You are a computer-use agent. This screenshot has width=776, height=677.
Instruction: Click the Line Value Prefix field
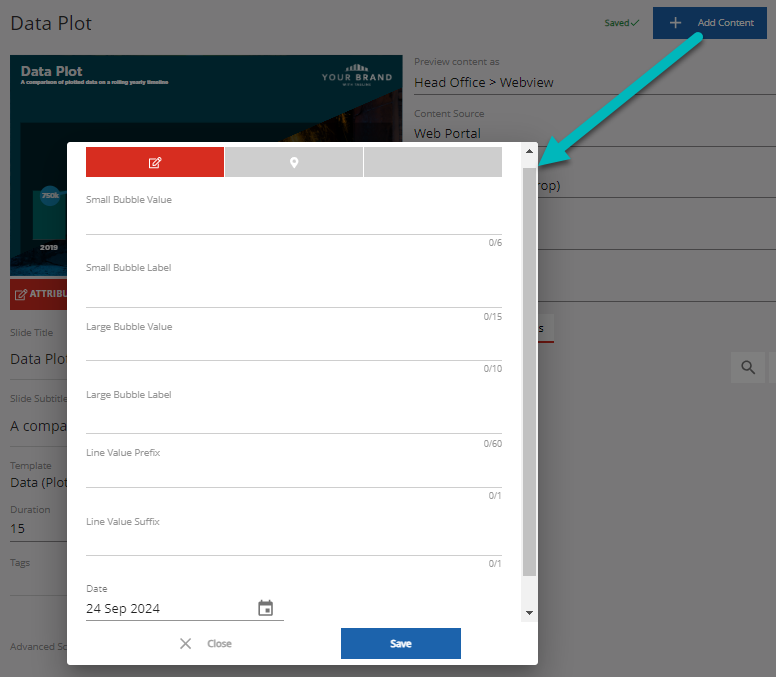(x=294, y=475)
